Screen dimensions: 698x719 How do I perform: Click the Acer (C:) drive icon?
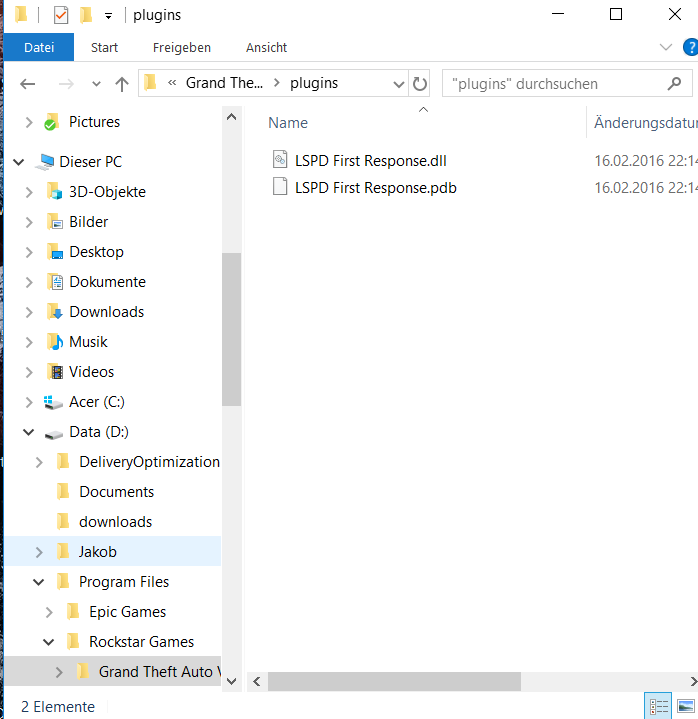[53, 403]
